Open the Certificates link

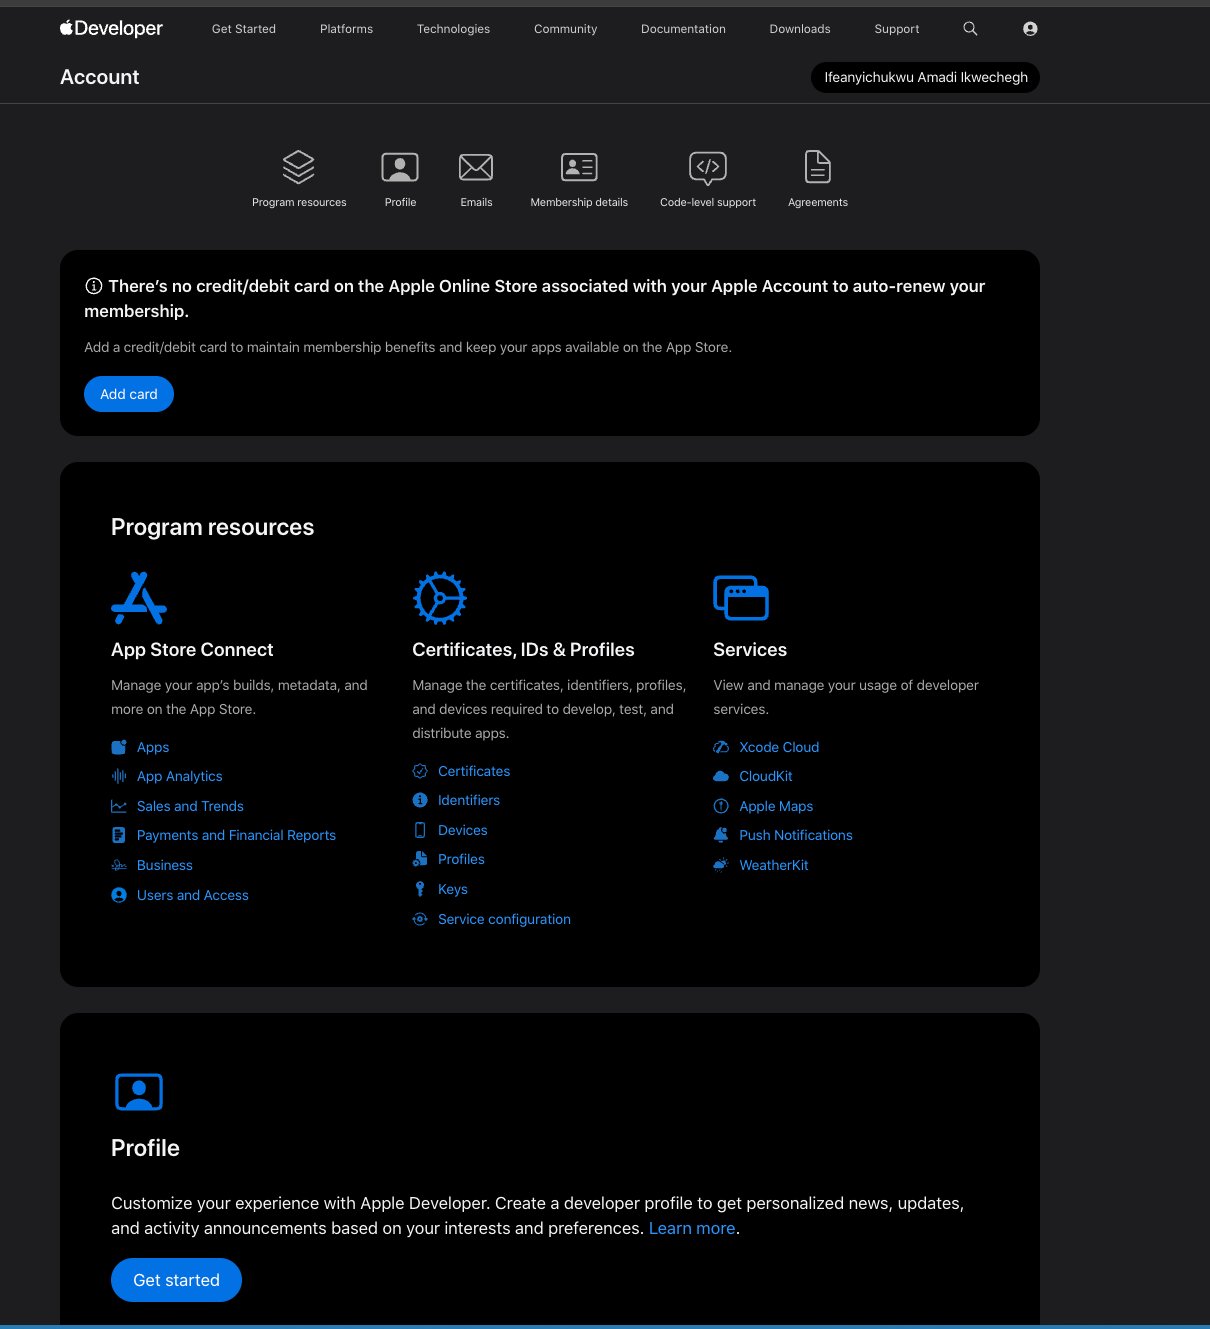[x=474, y=771]
